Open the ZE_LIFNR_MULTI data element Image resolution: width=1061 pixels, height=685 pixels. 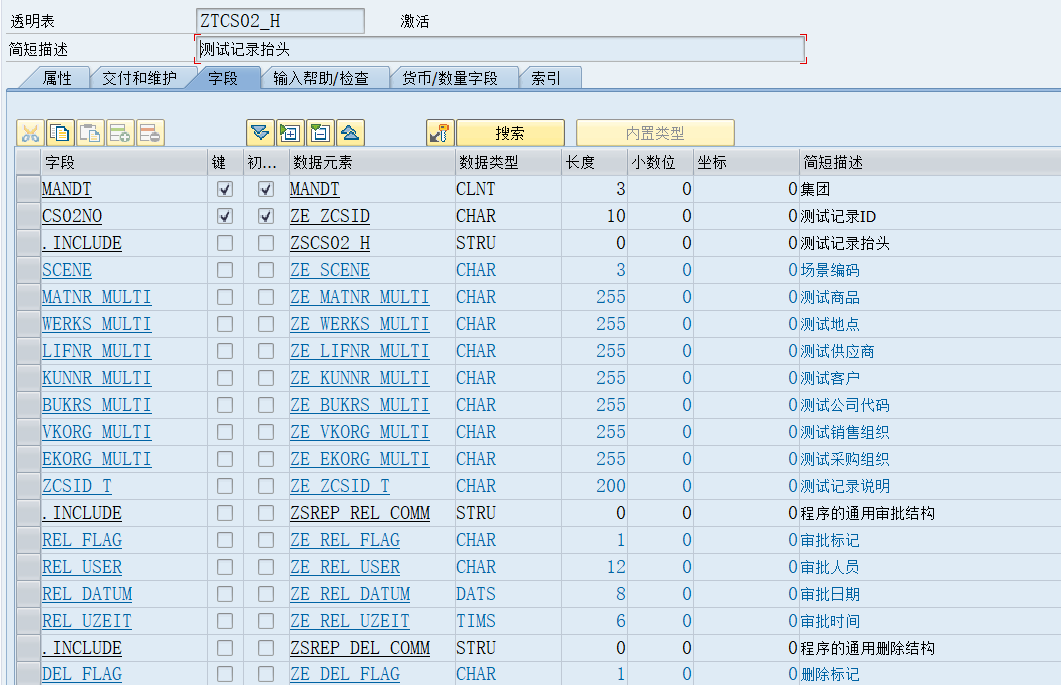tap(359, 351)
